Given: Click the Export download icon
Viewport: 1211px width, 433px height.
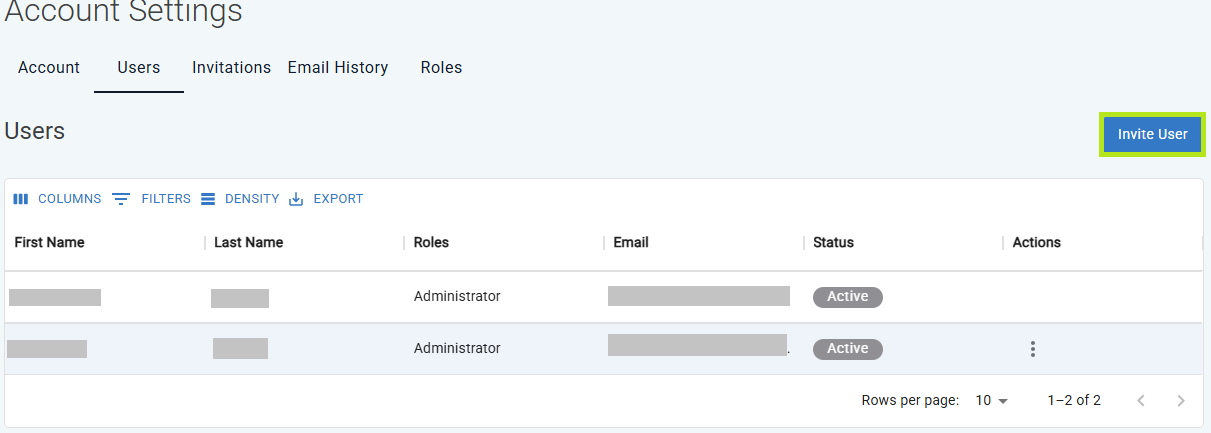Looking at the screenshot, I should (296, 199).
